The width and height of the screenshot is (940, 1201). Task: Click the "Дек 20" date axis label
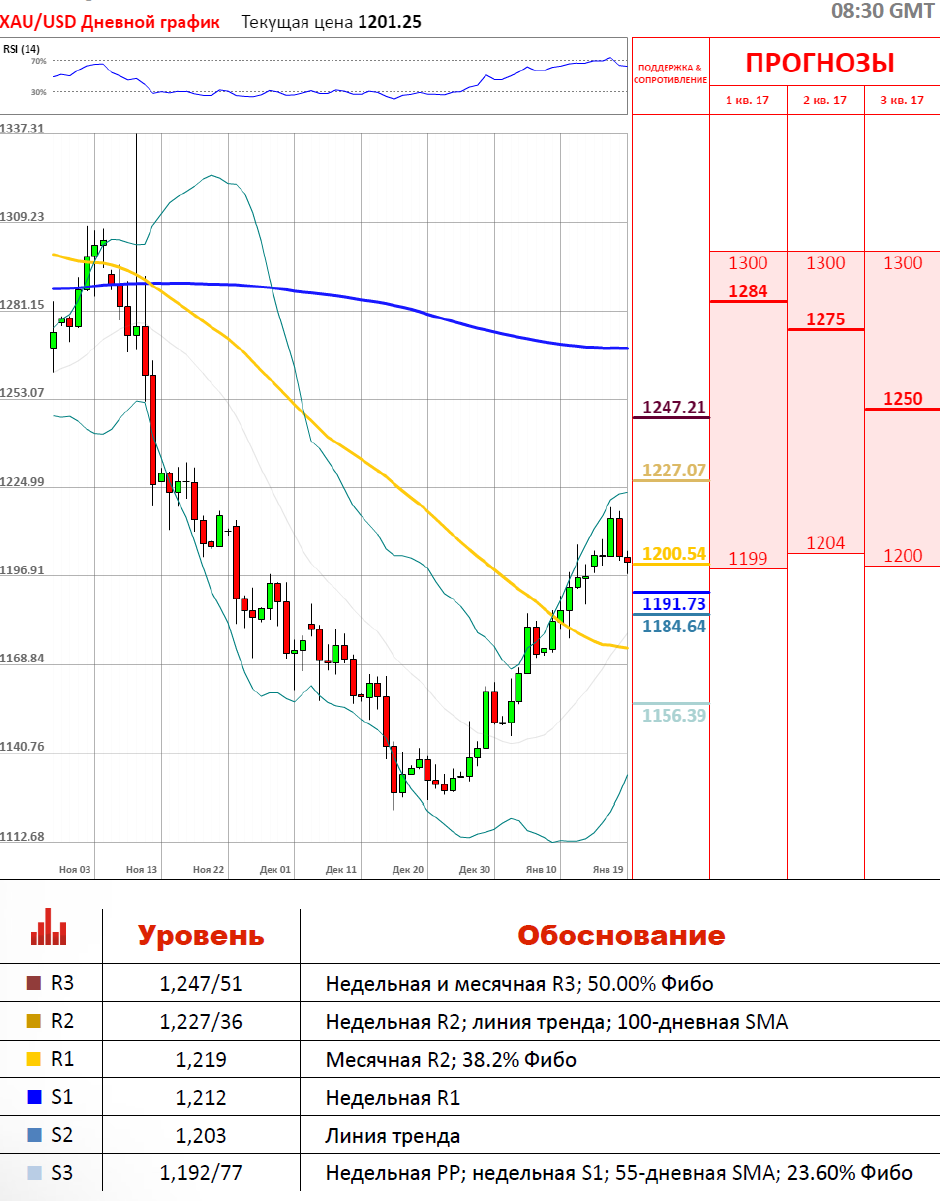pyautogui.click(x=408, y=870)
